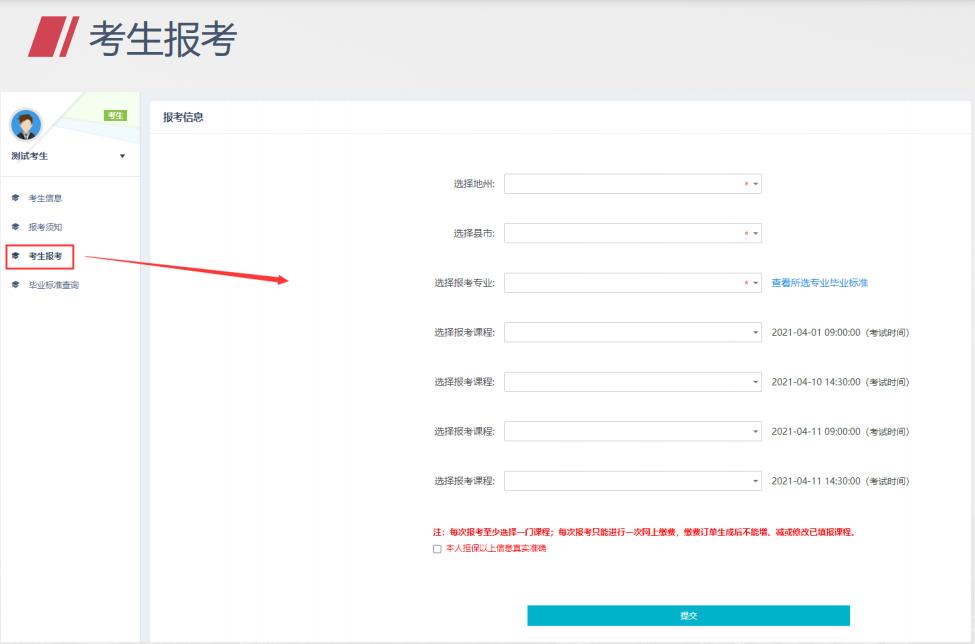Open the 选择报考专业 dropdown
Viewport: 975px width, 644px height.
(x=632, y=283)
